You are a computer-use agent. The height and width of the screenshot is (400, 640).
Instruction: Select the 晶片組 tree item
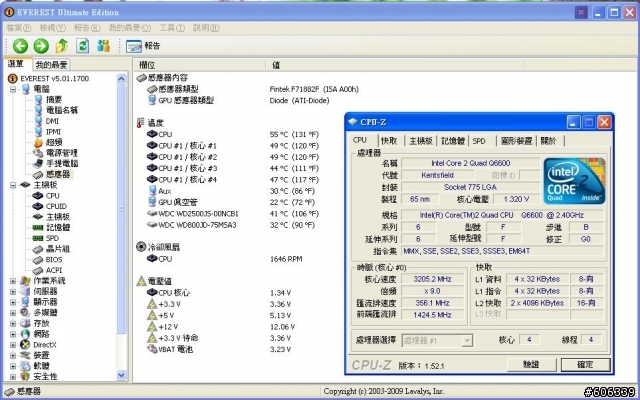click(x=58, y=249)
